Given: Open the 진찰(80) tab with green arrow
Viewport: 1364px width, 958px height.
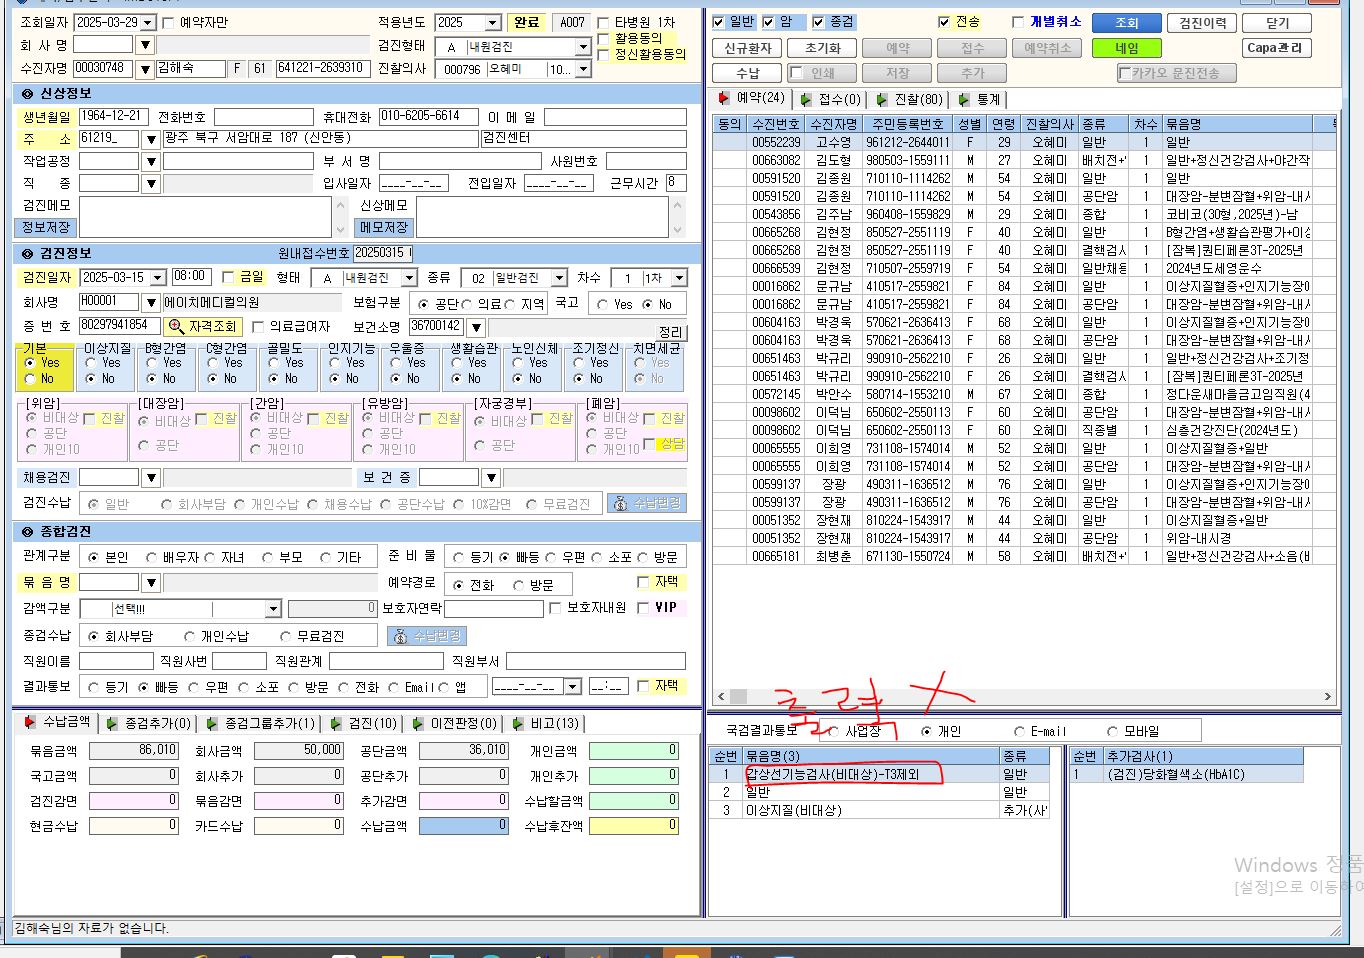Looking at the screenshot, I should click(908, 99).
